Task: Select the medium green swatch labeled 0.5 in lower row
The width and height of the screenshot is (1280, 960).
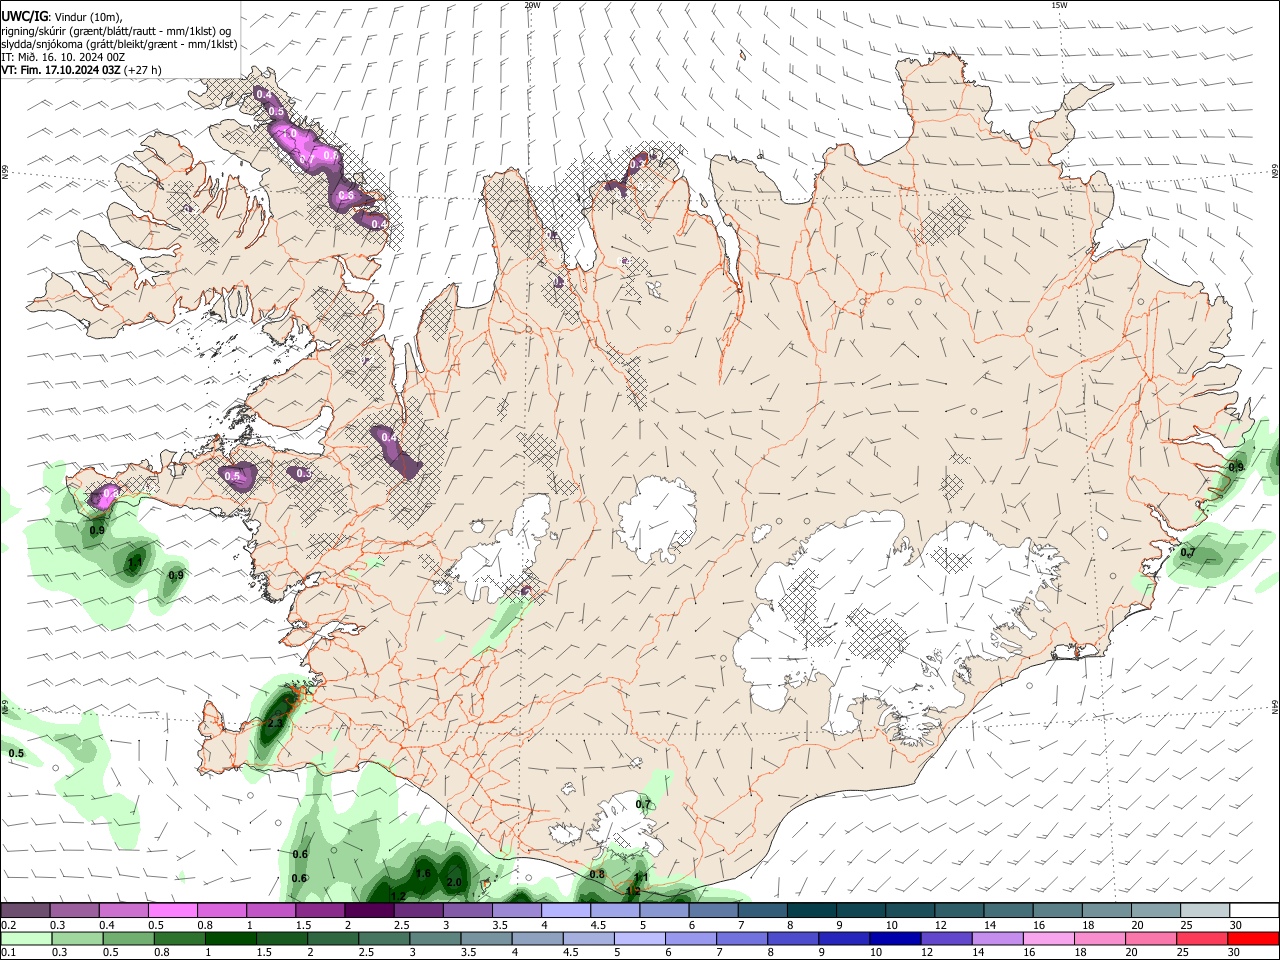Action: [x=128, y=938]
